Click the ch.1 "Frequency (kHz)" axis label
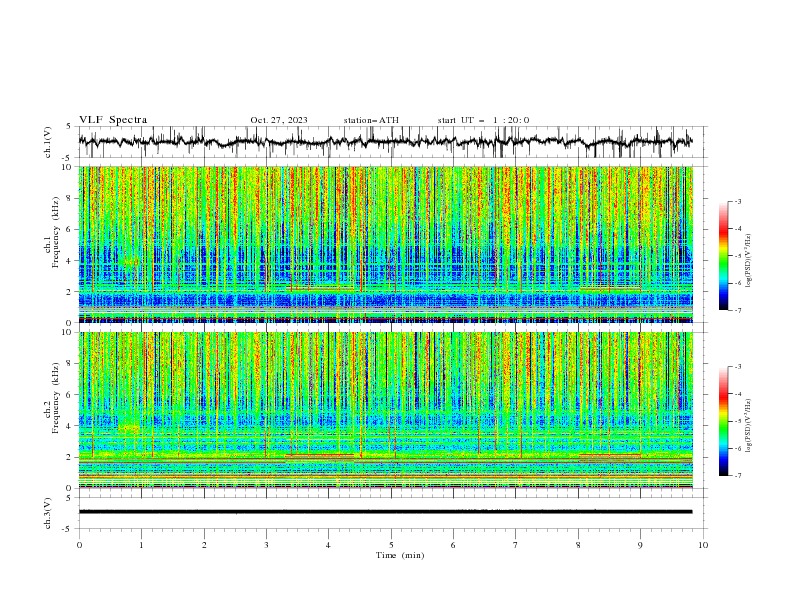Viewport: 792px width, 612px height. click(x=56, y=232)
